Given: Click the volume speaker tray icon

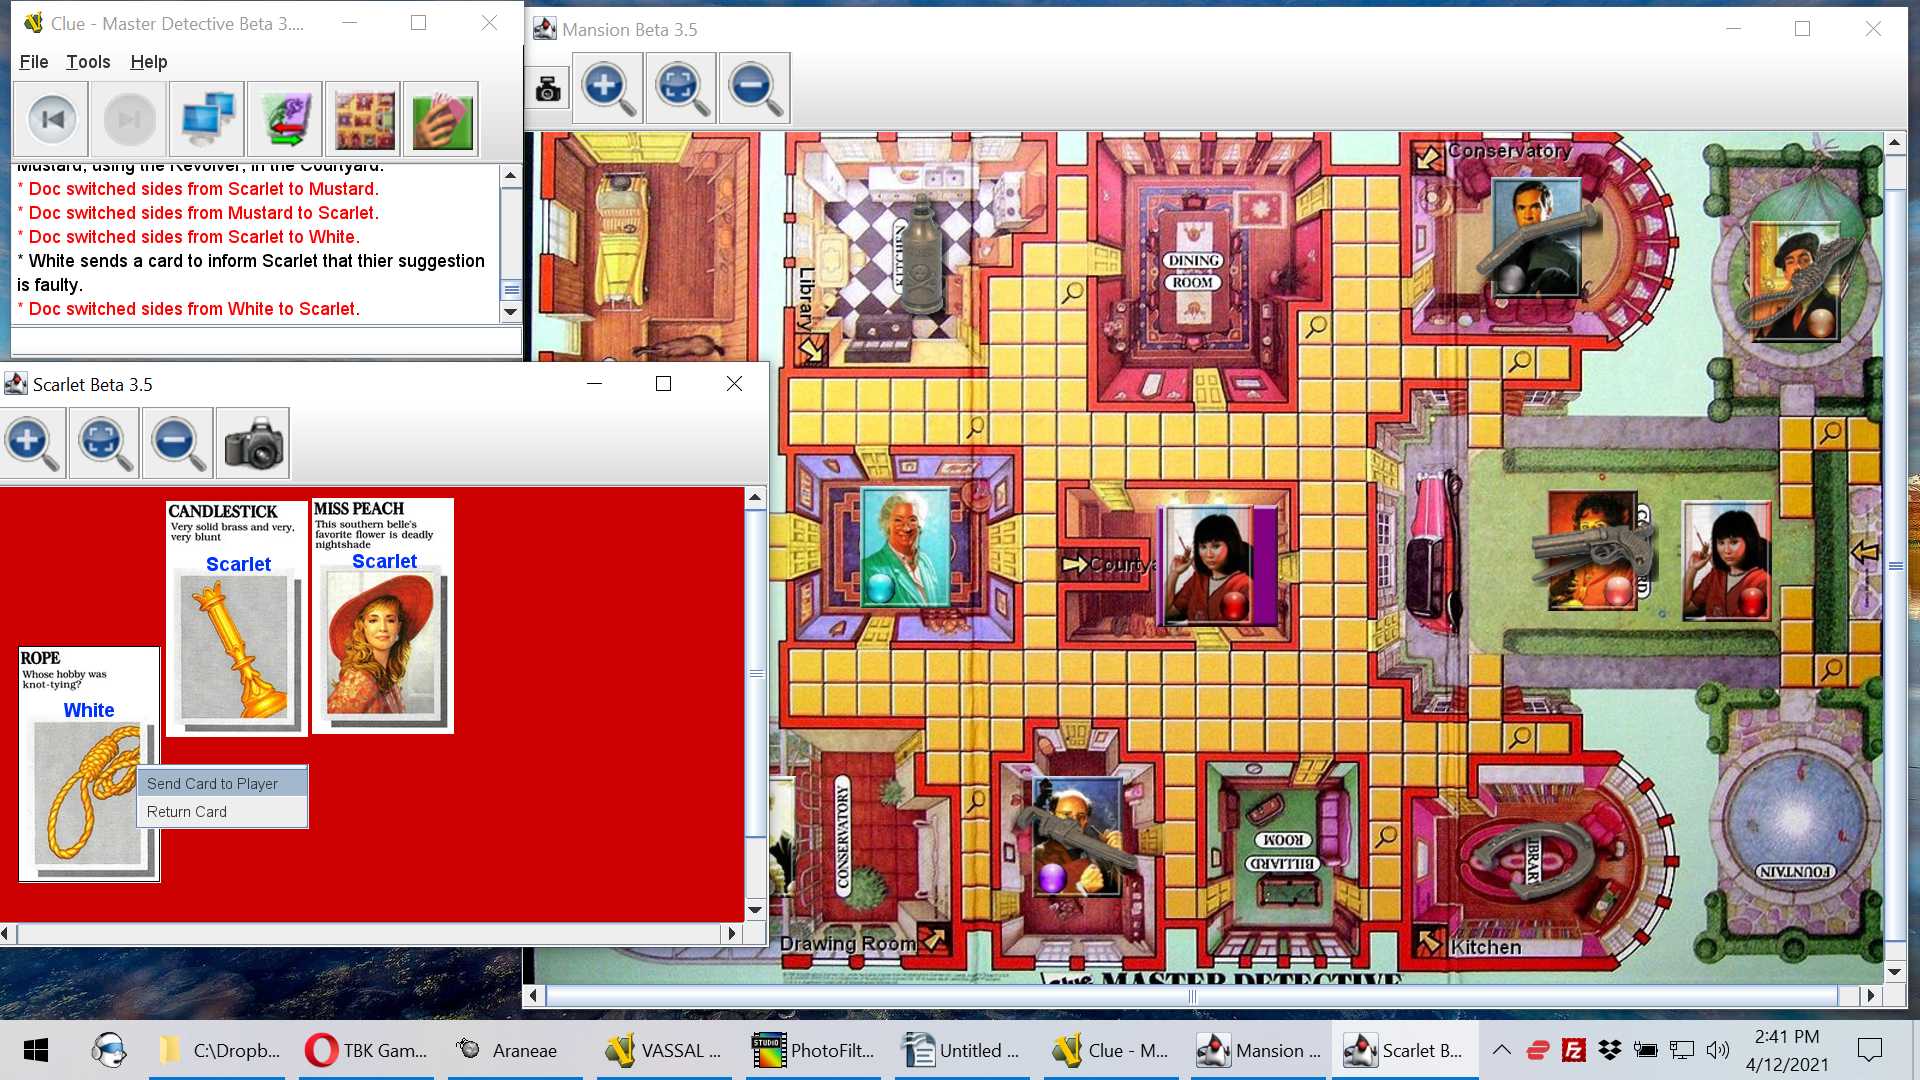Looking at the screenshot, I should (1718, 1049).
